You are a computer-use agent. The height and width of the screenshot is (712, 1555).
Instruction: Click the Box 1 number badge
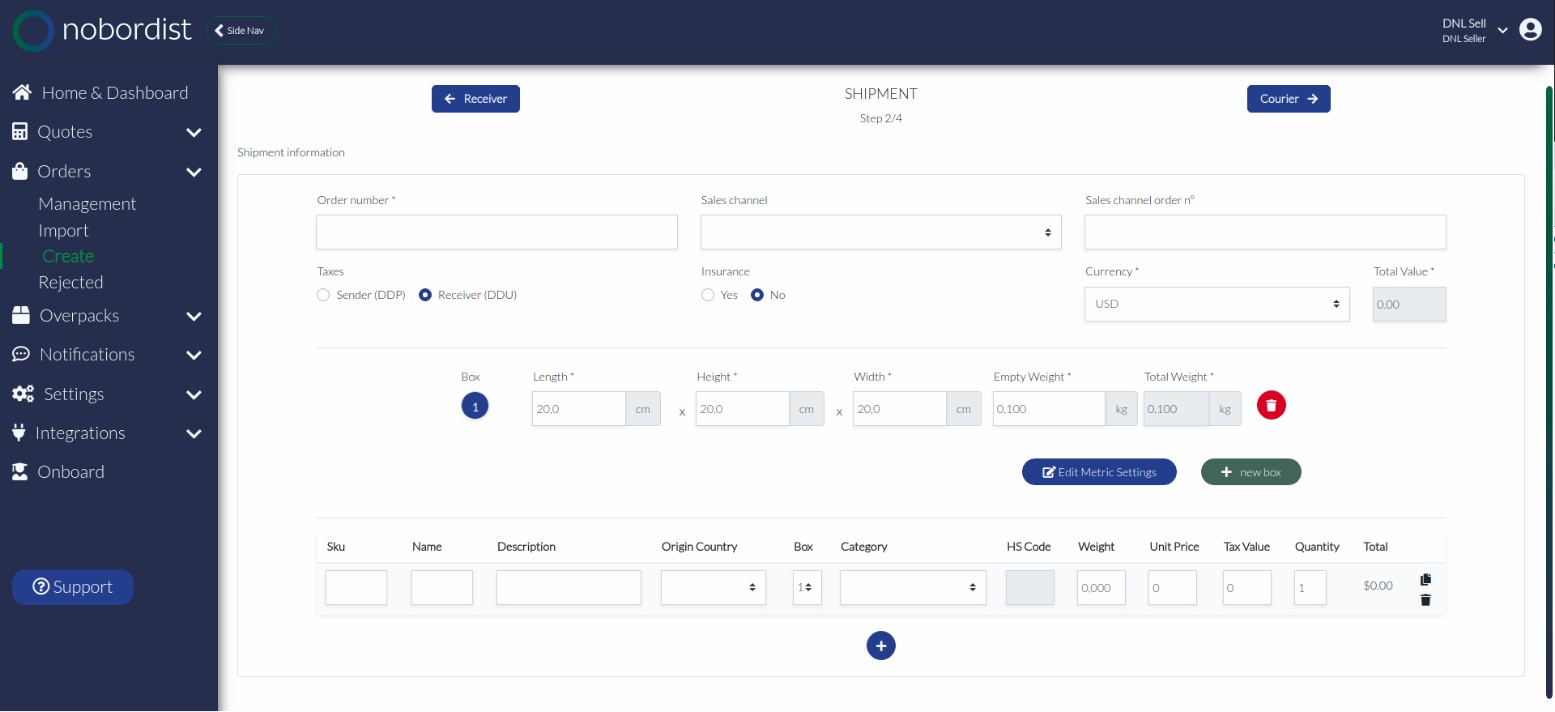click(x=475, y=406)
